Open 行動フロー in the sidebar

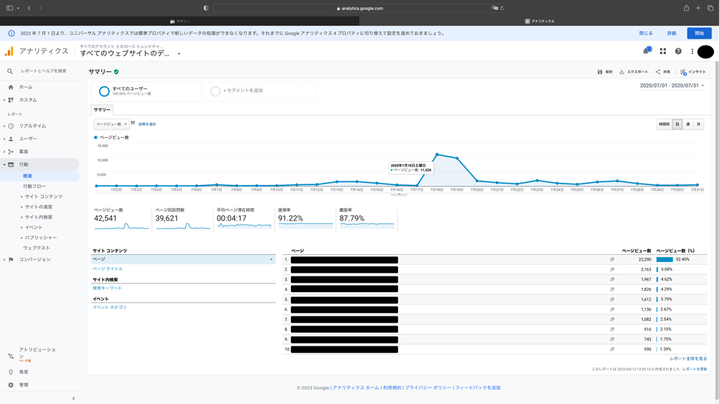point(34,186)
